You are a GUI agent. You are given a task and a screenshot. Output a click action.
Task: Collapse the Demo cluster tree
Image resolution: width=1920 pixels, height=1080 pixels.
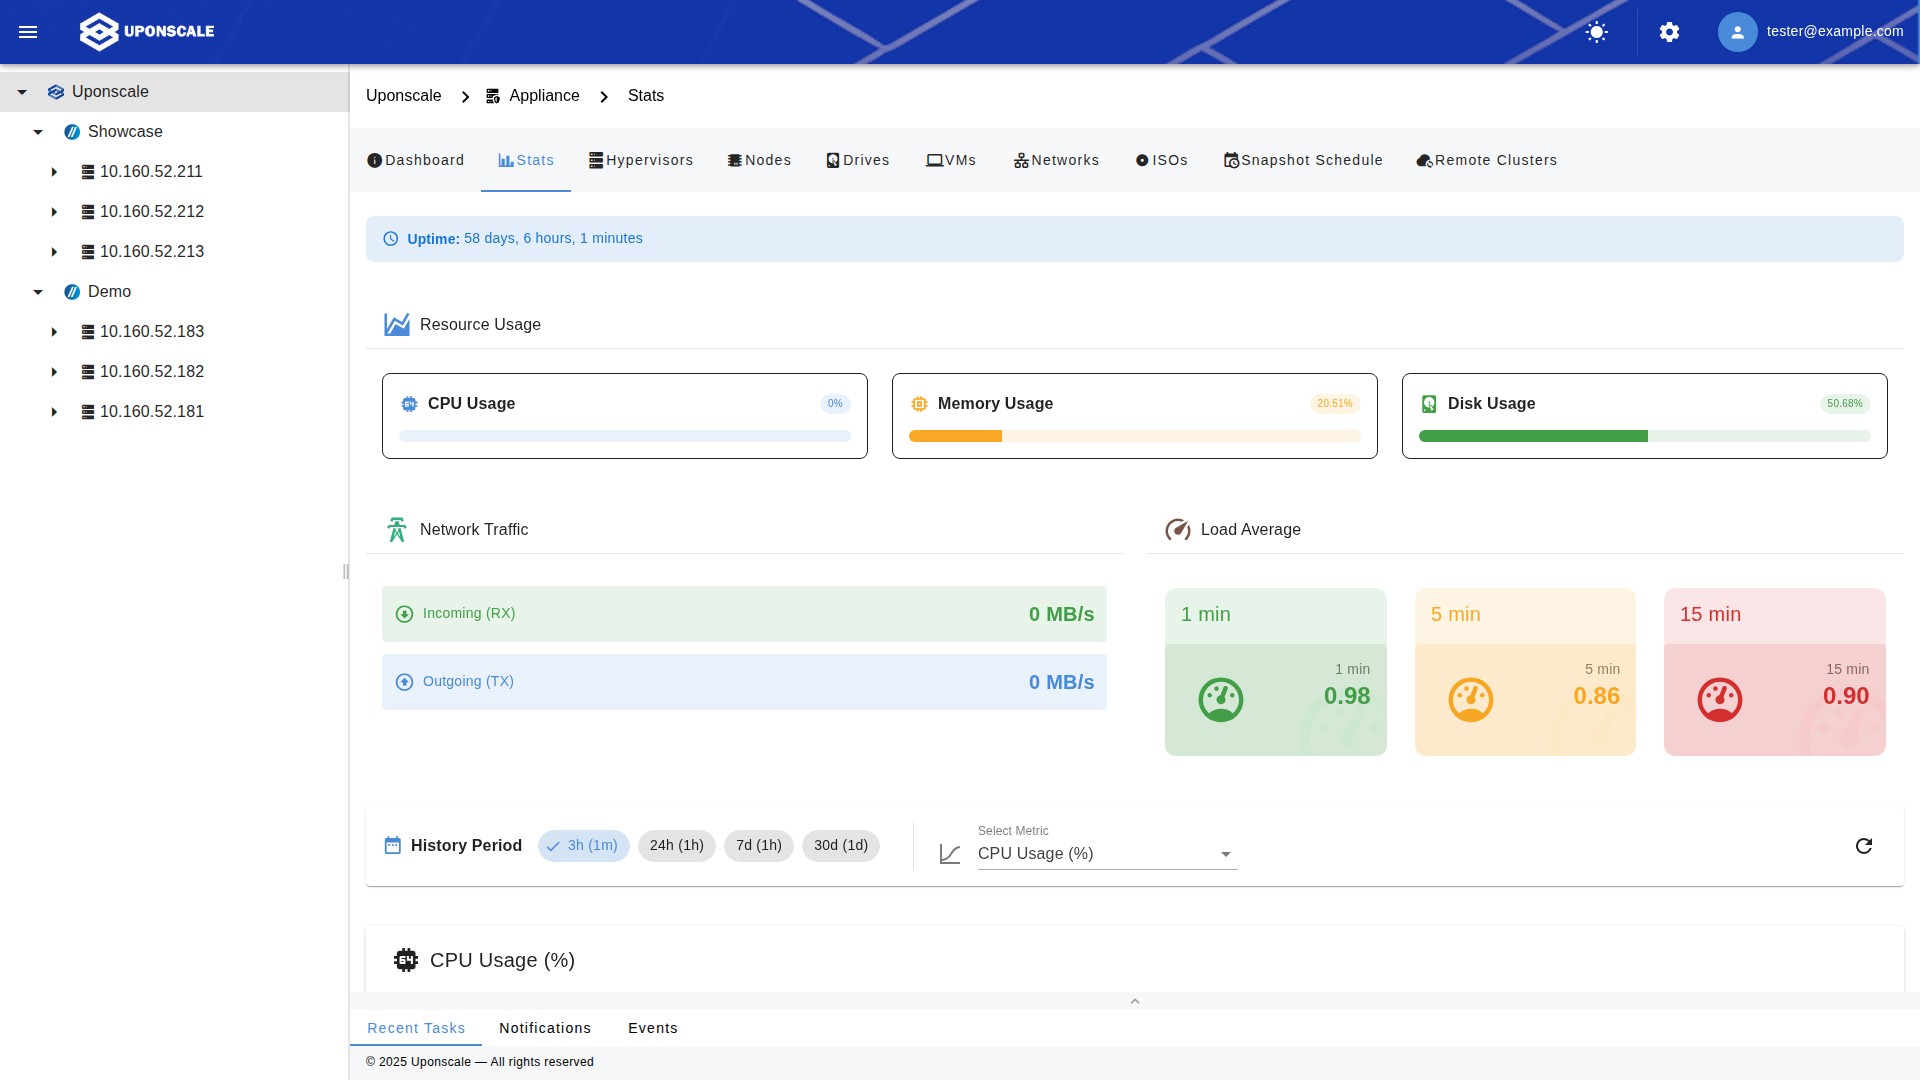tap(38, 292)
